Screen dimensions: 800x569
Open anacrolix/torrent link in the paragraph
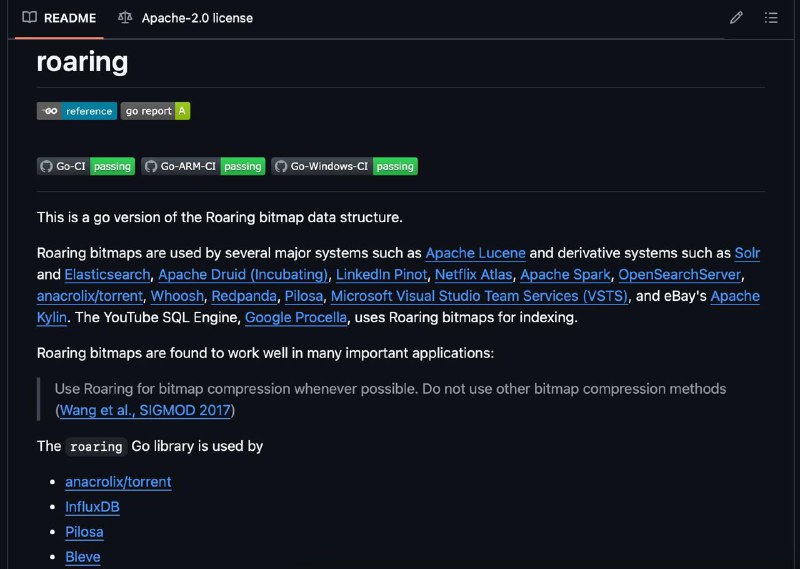click(90, 296)
